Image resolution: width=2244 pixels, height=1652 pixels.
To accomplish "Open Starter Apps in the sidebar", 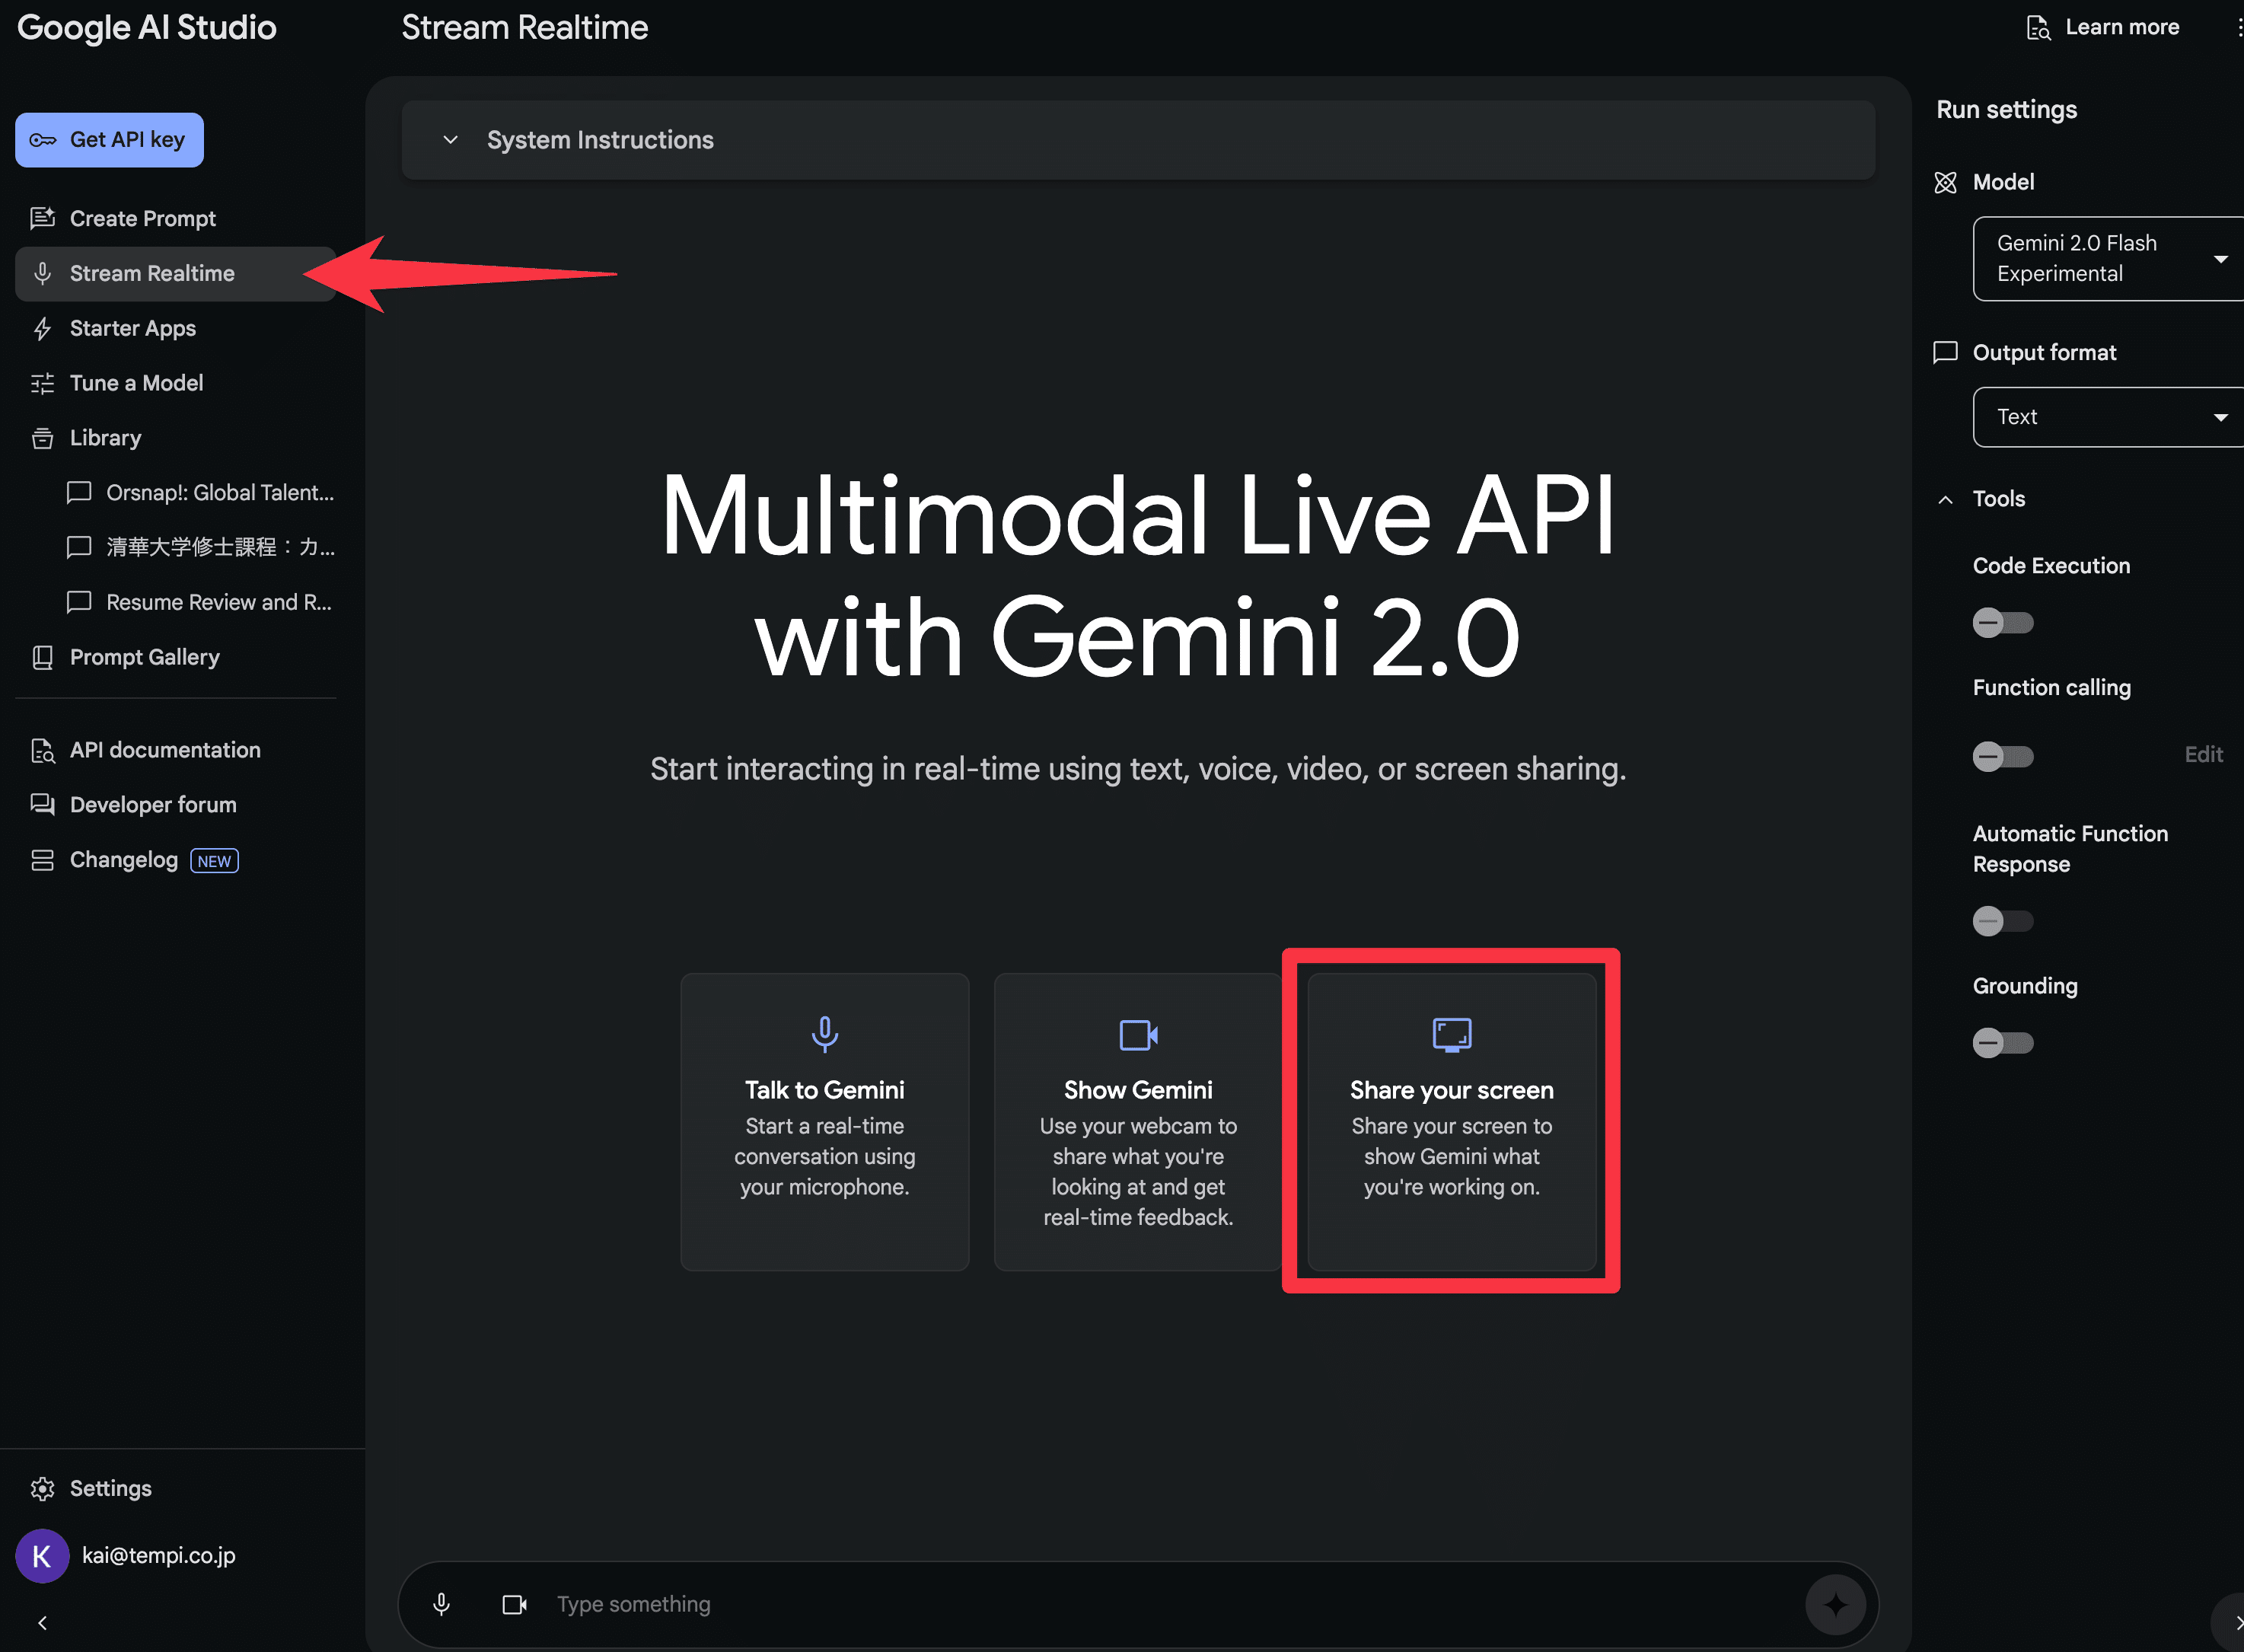I will click(x=132, y=328).
